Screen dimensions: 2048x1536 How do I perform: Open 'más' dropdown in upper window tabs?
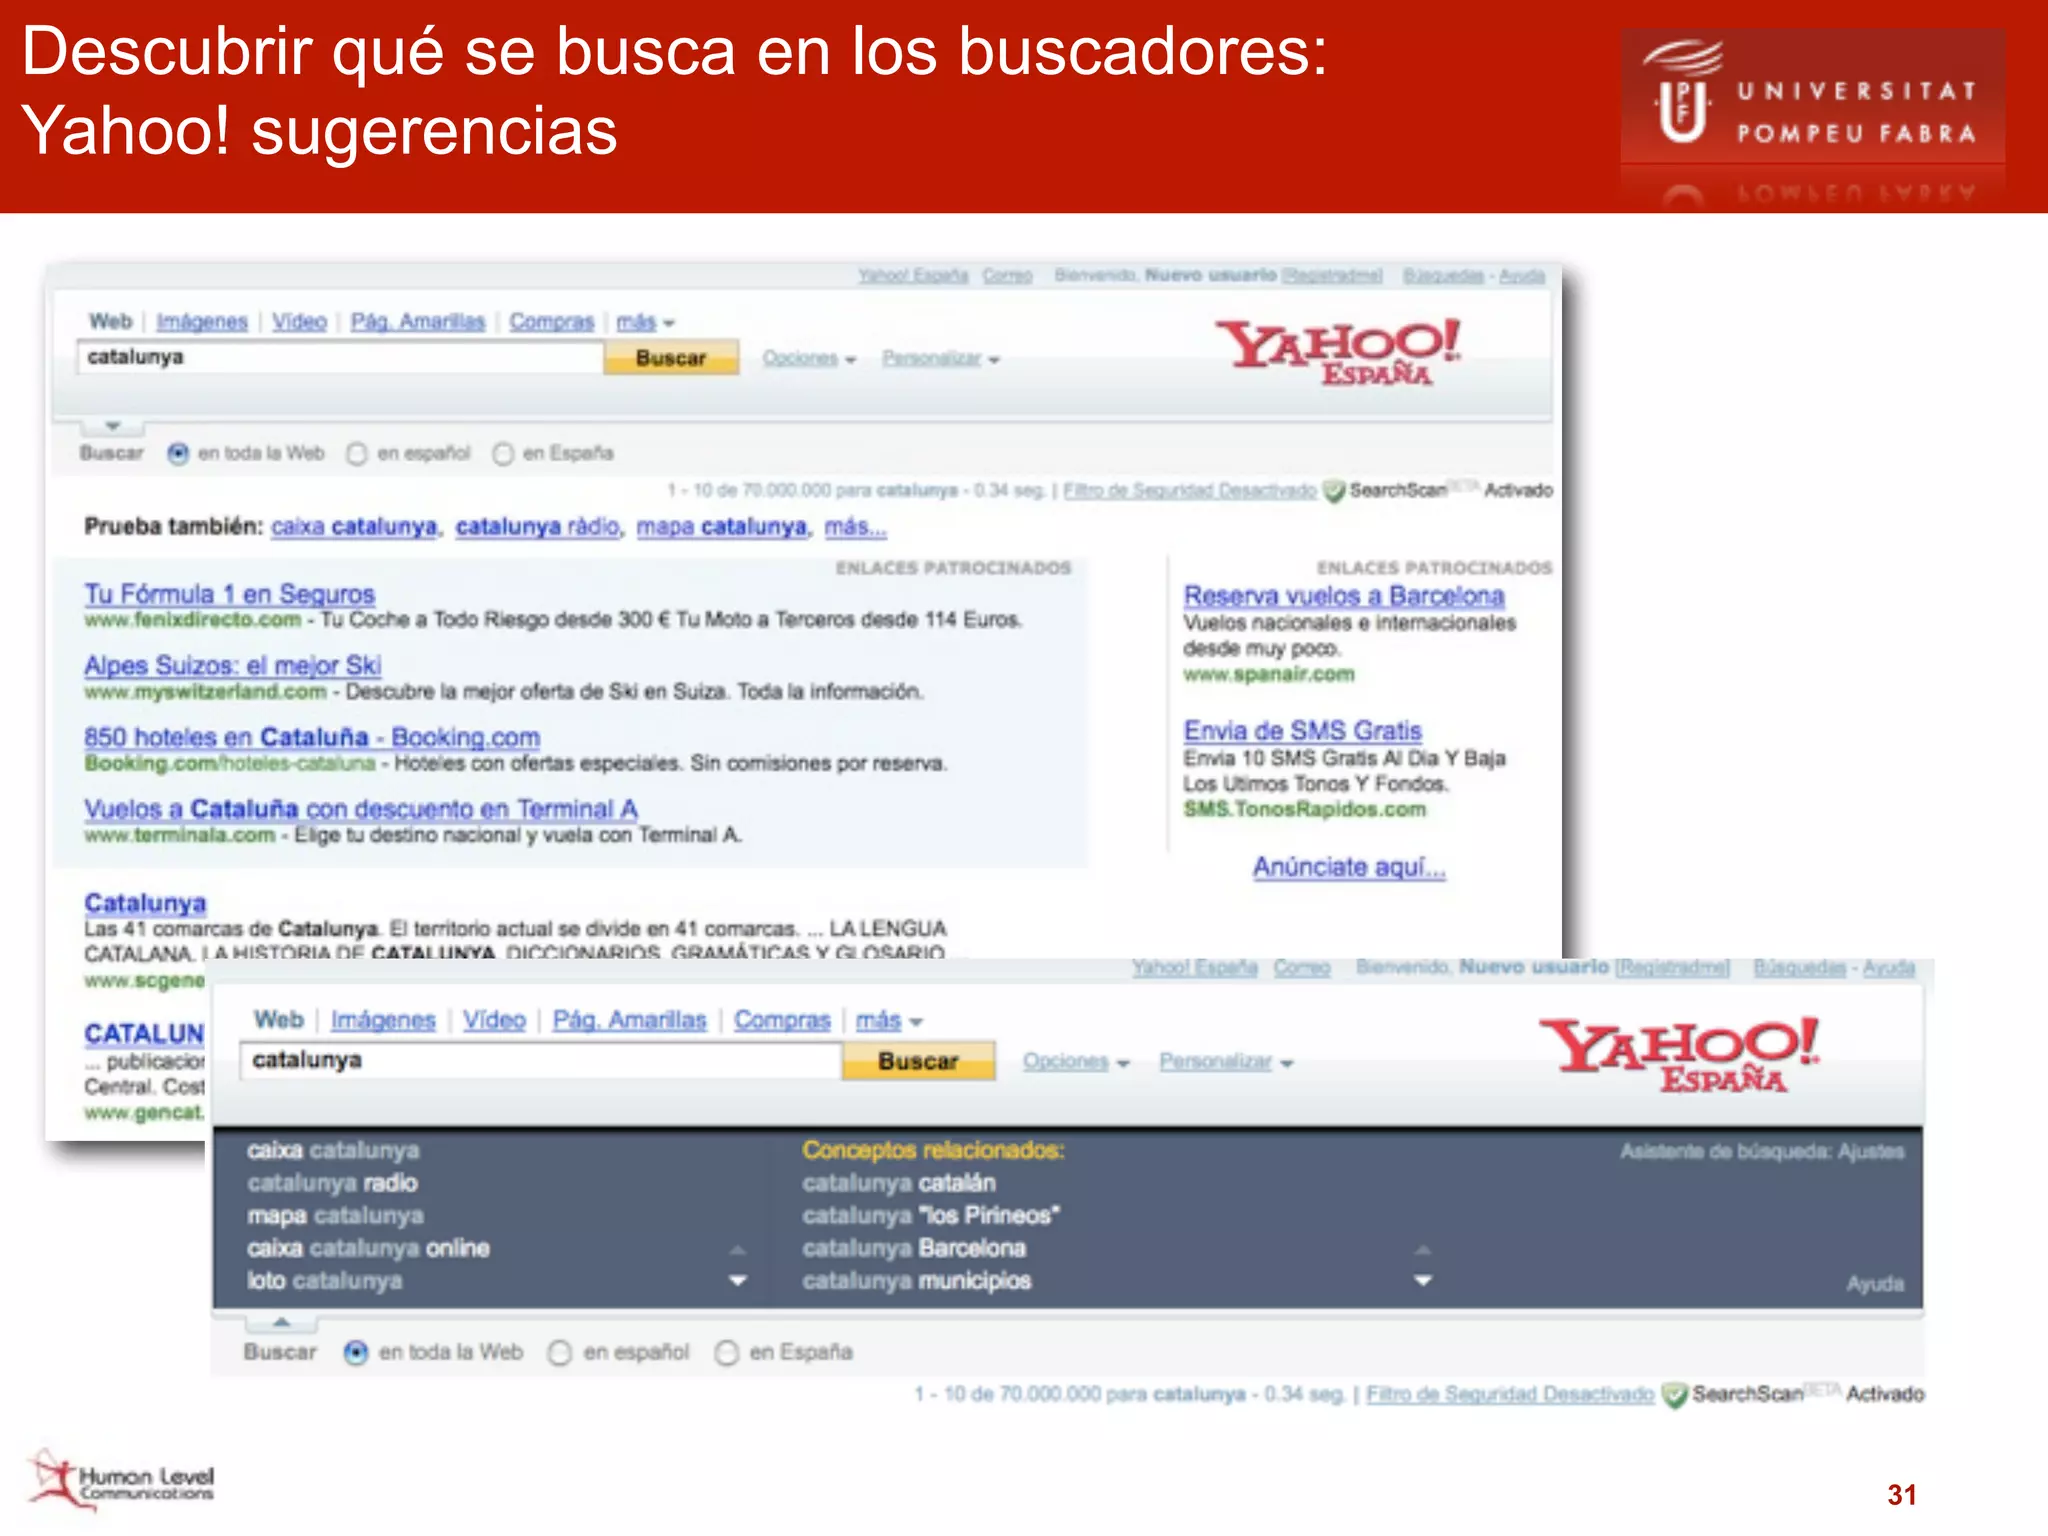(x=646, y=322)
